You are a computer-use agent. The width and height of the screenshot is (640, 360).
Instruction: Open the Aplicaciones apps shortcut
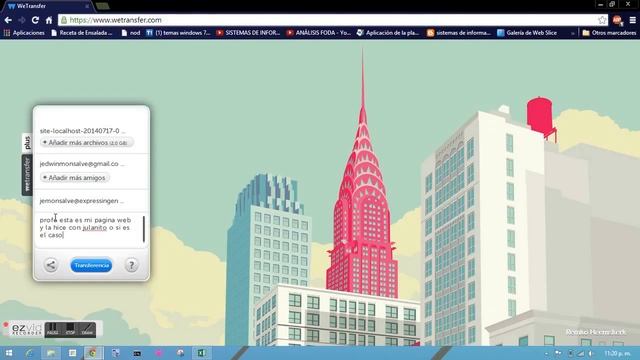(24, 33)
